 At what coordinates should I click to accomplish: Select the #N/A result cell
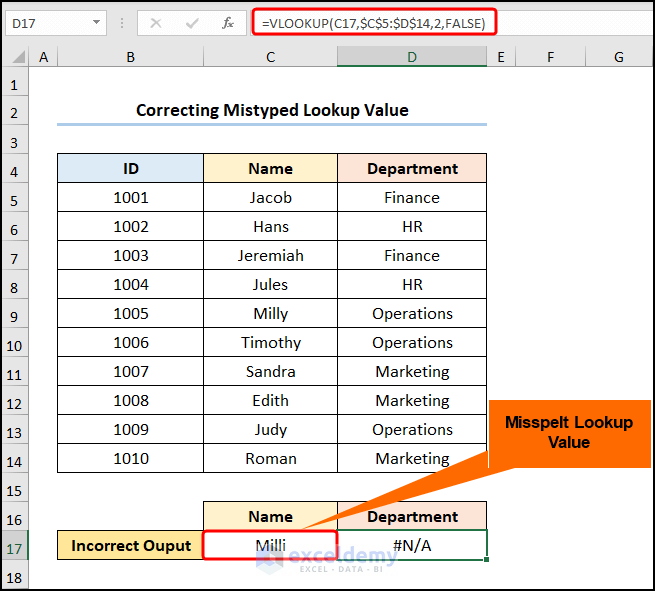point(412,545)
